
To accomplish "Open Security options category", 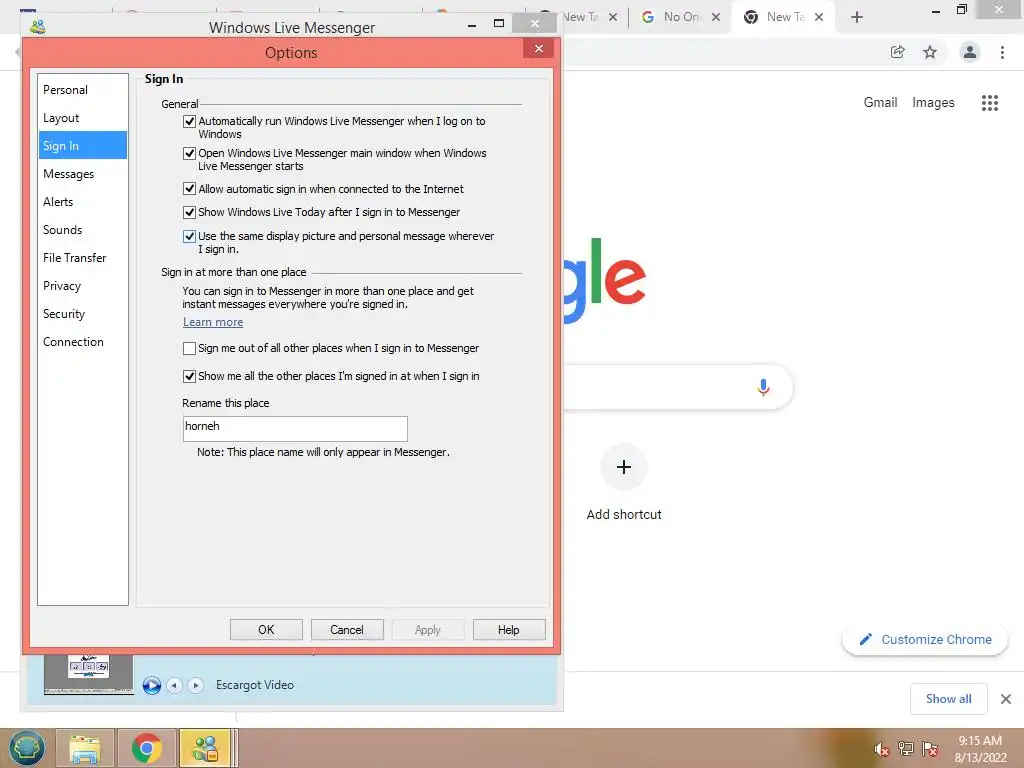I will [x=82, y=314].
